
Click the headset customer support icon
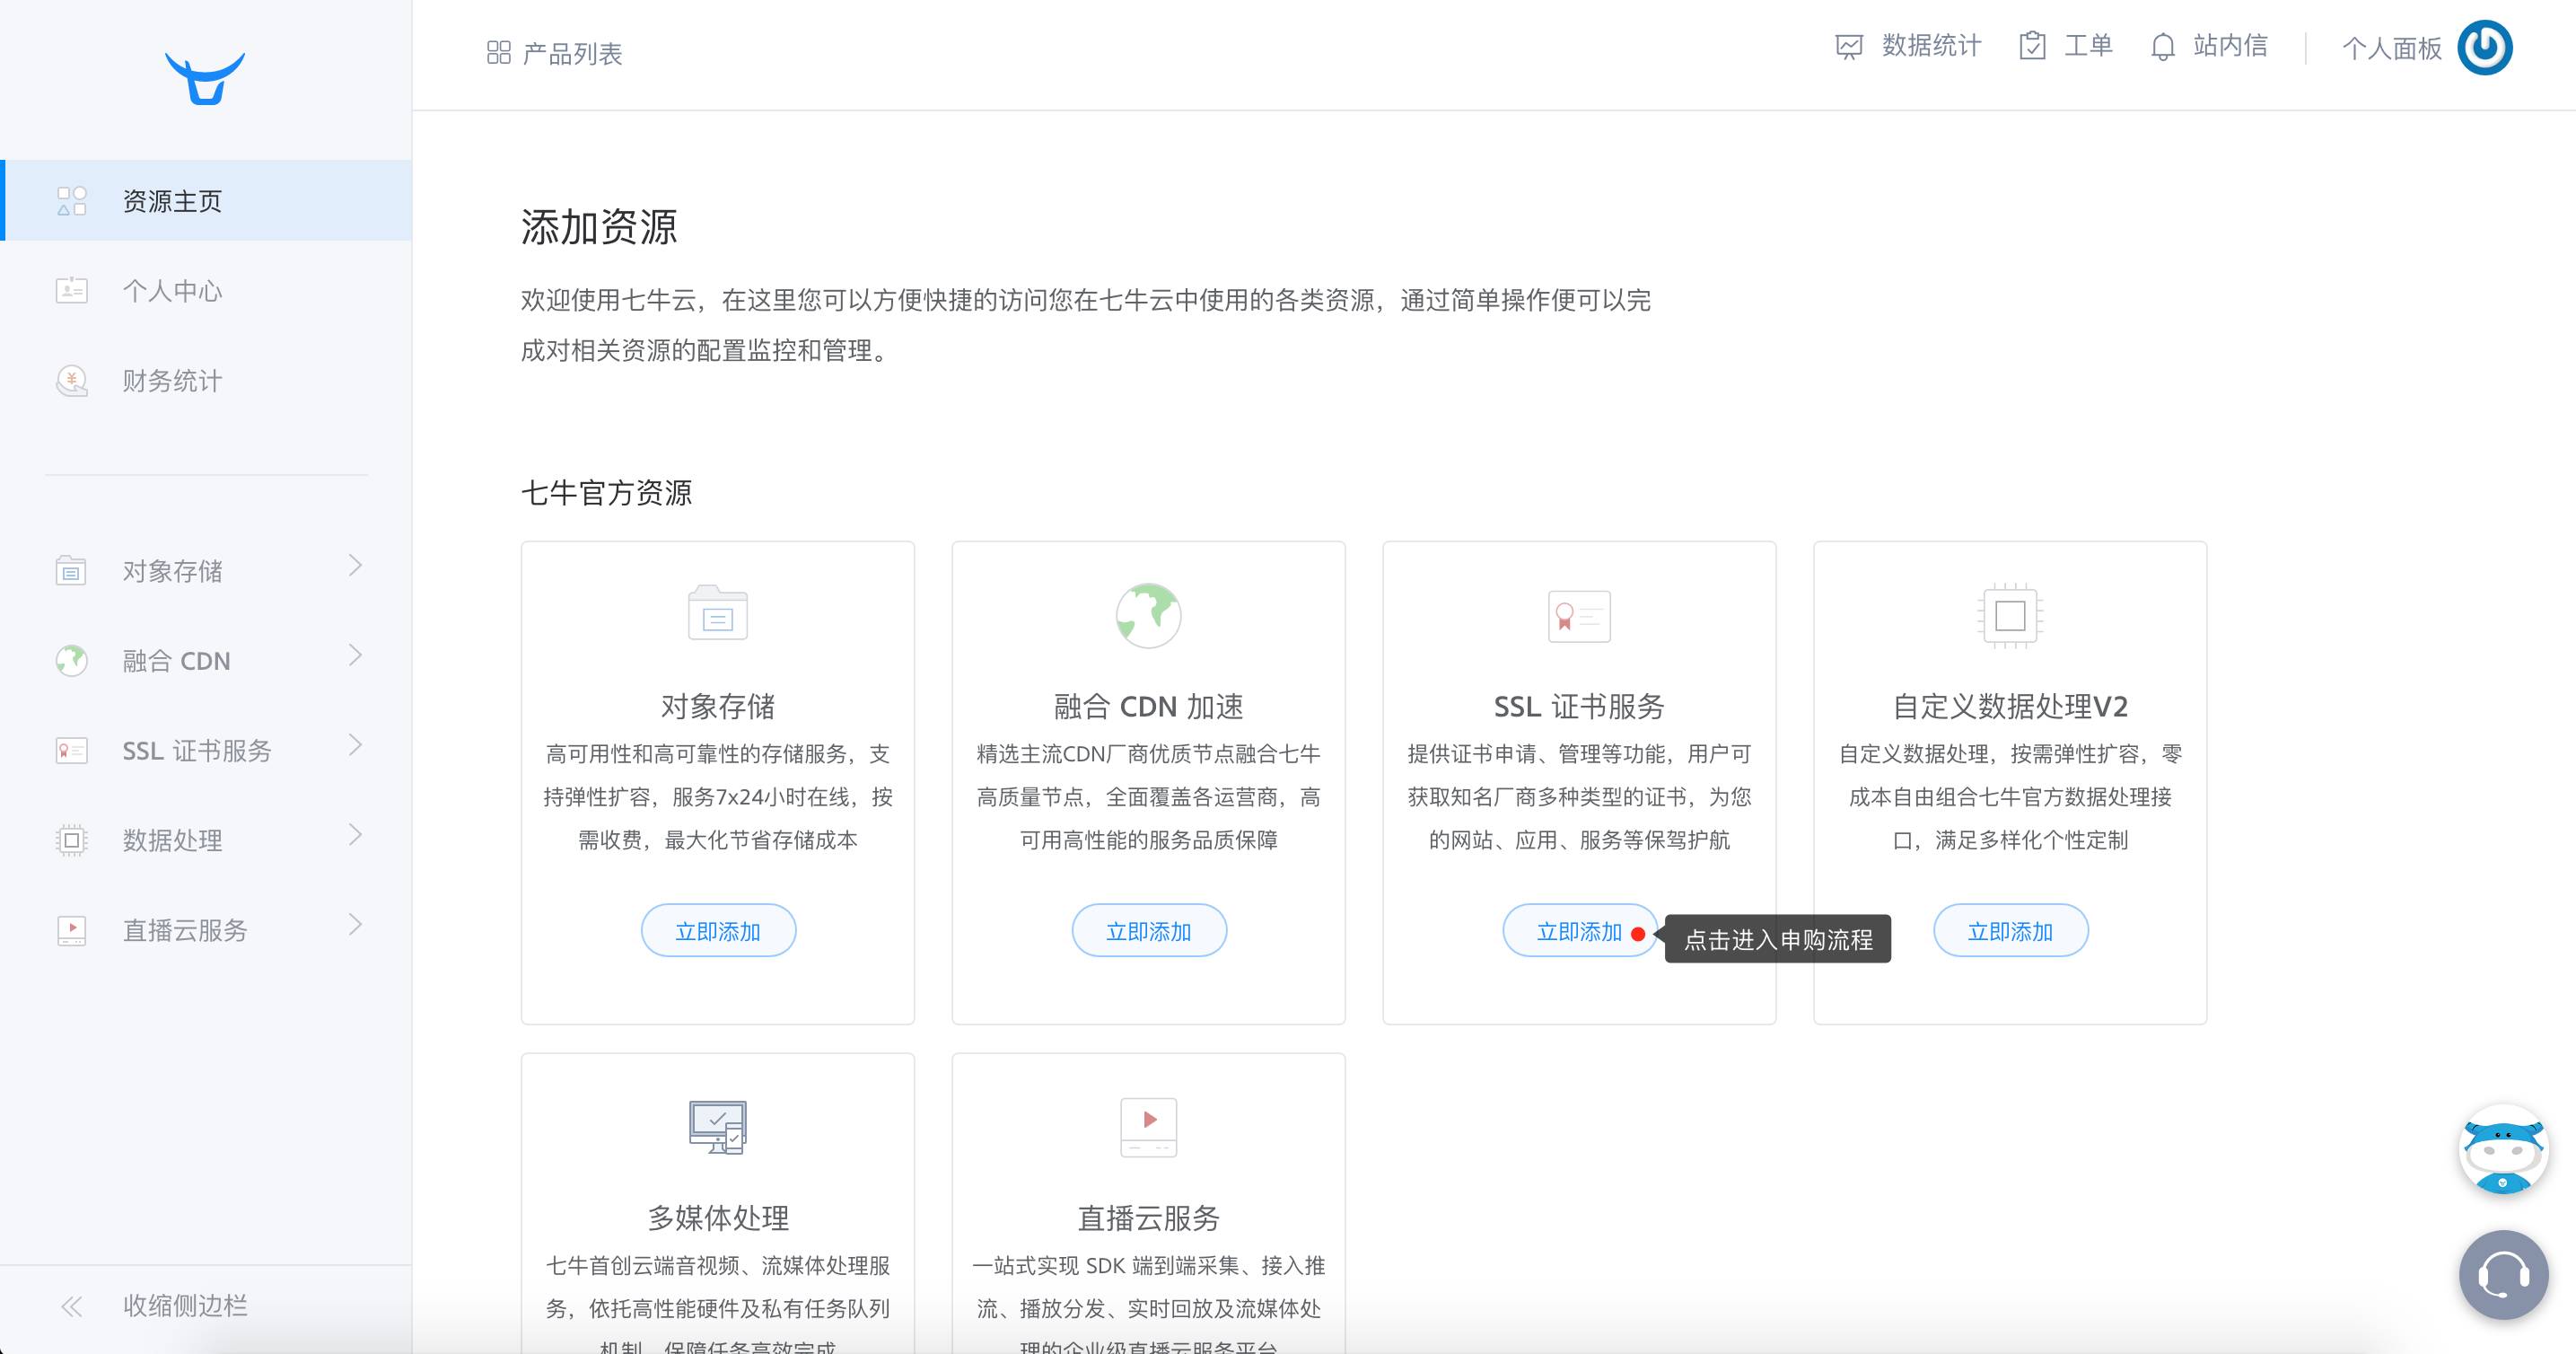click(2503, 1275)
